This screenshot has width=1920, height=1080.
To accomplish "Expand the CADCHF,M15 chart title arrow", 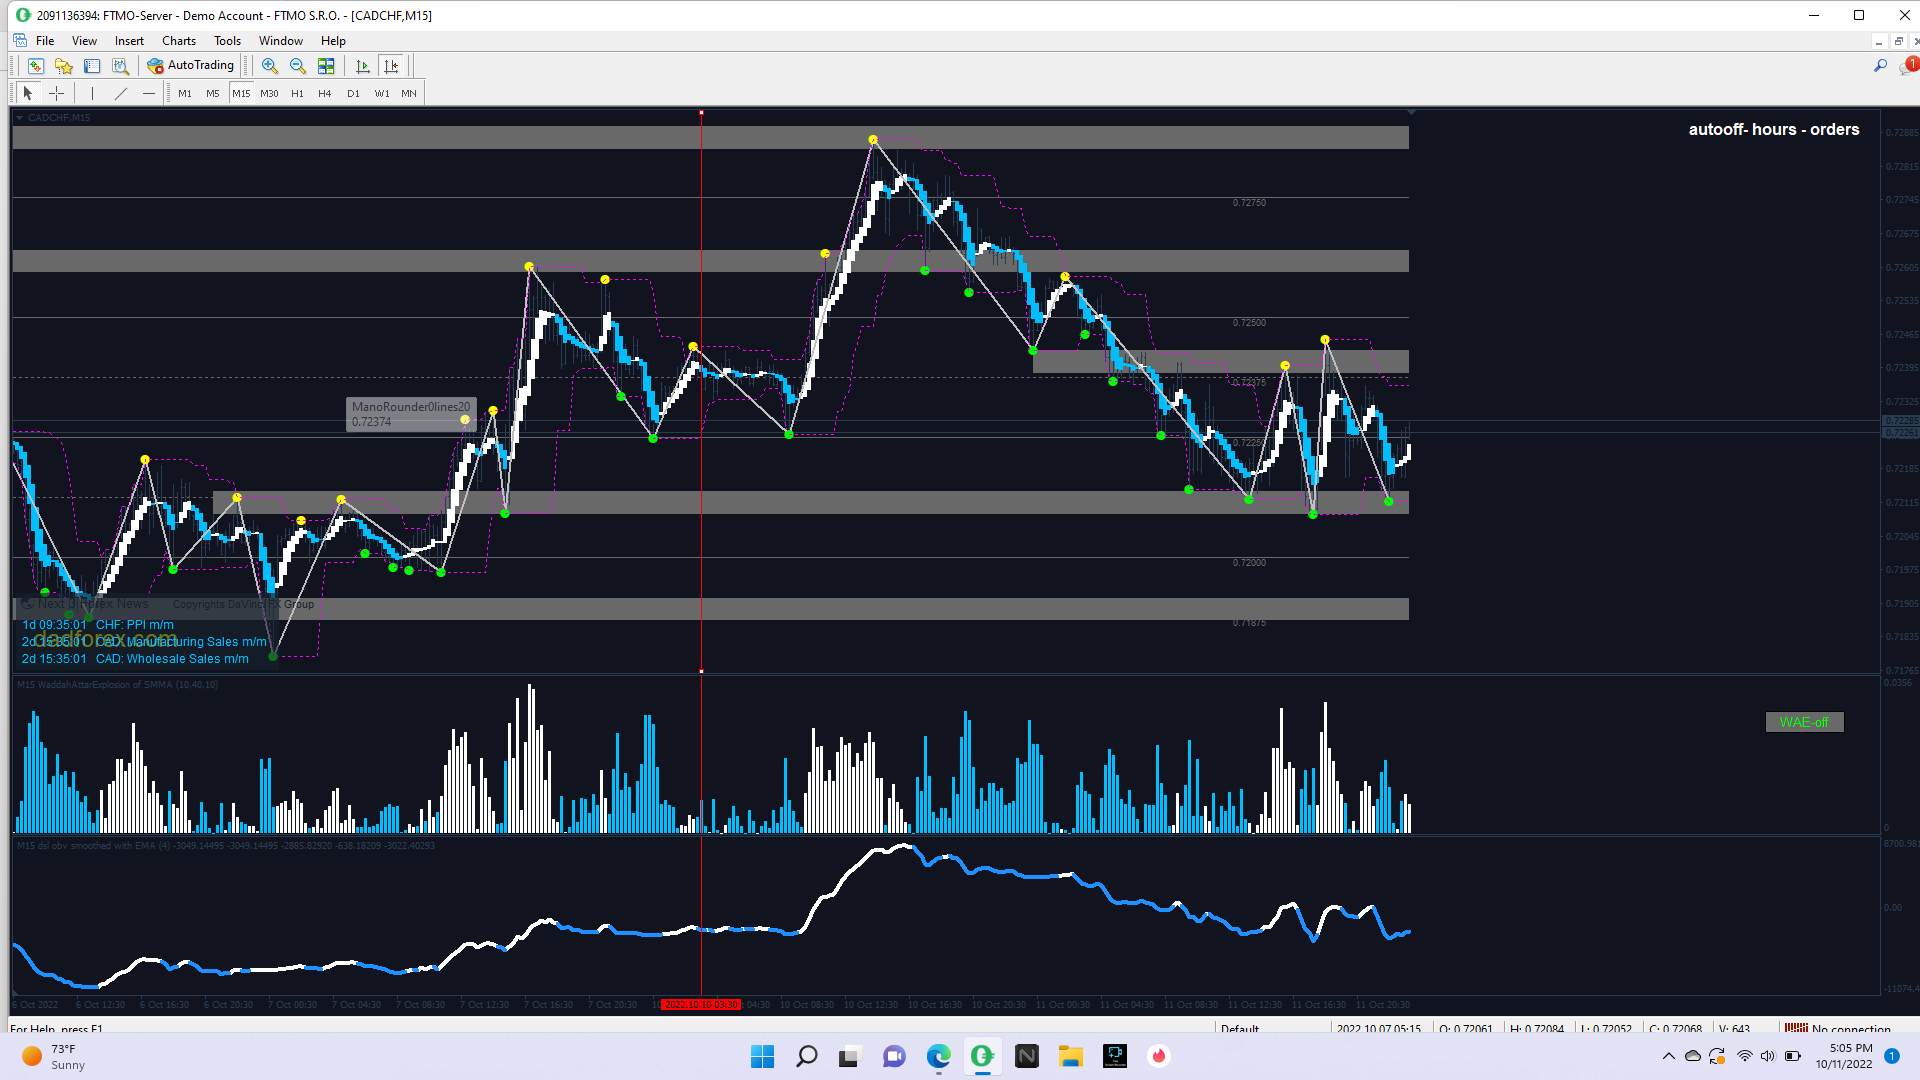I will (x=19, y=118).
